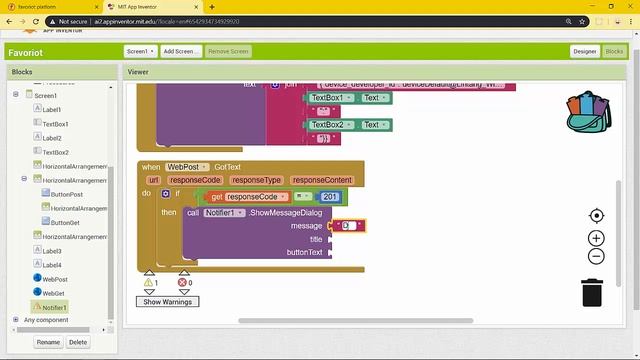Select the Label1 component icon
The width and height of the screenshot is (640, 360).
click(37, 108)
